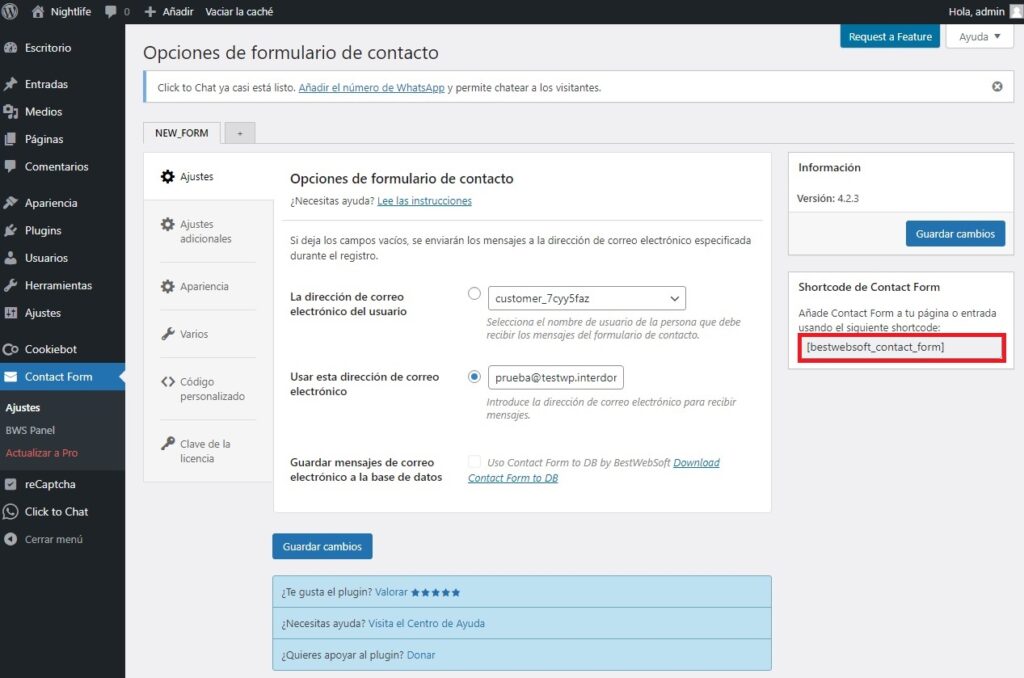Click the Código personalizado code brackets icon
This screenshot has height=678, width=1024.
tap(168, 381)
